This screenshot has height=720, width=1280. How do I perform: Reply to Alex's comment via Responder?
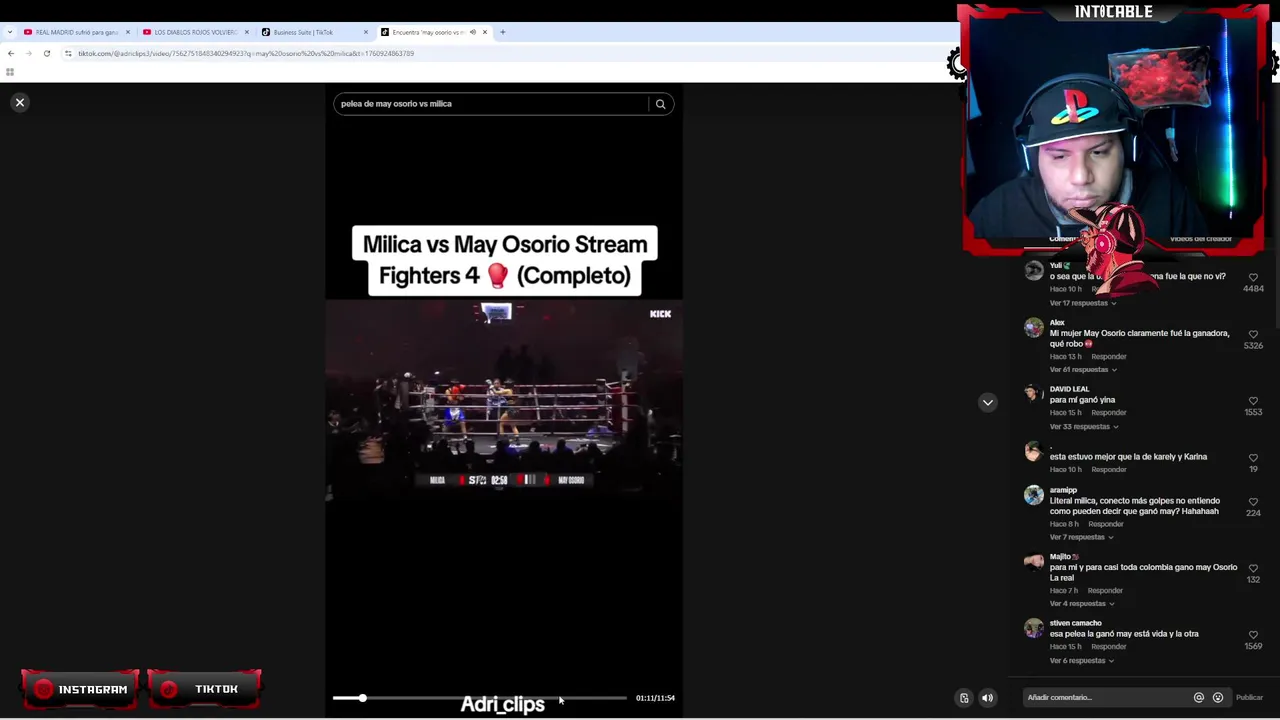(1109, 357)
